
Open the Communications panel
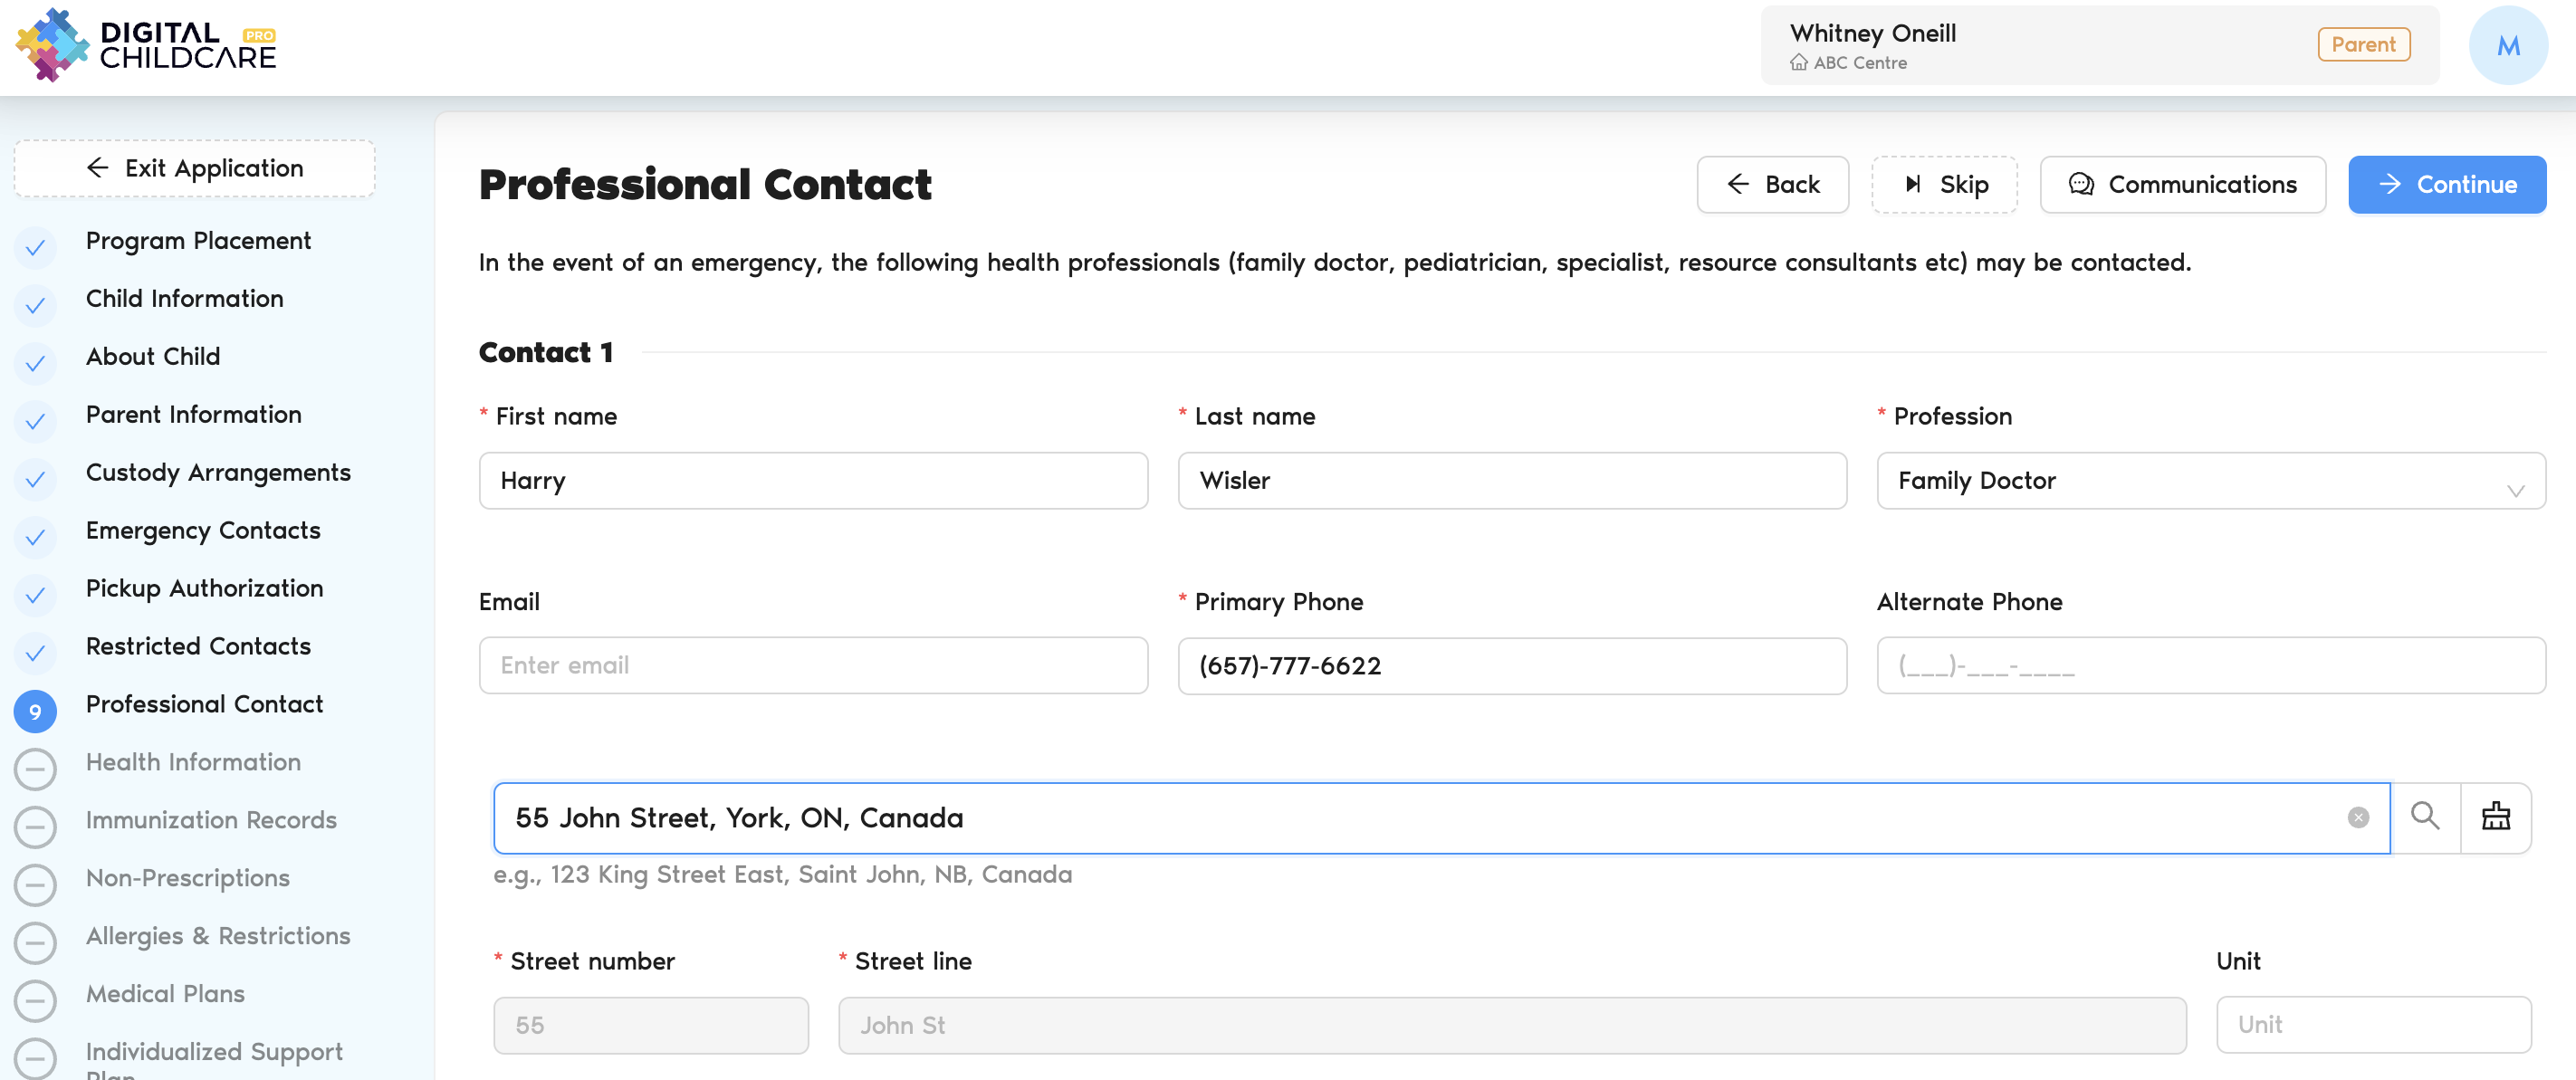pos(2182,185)
